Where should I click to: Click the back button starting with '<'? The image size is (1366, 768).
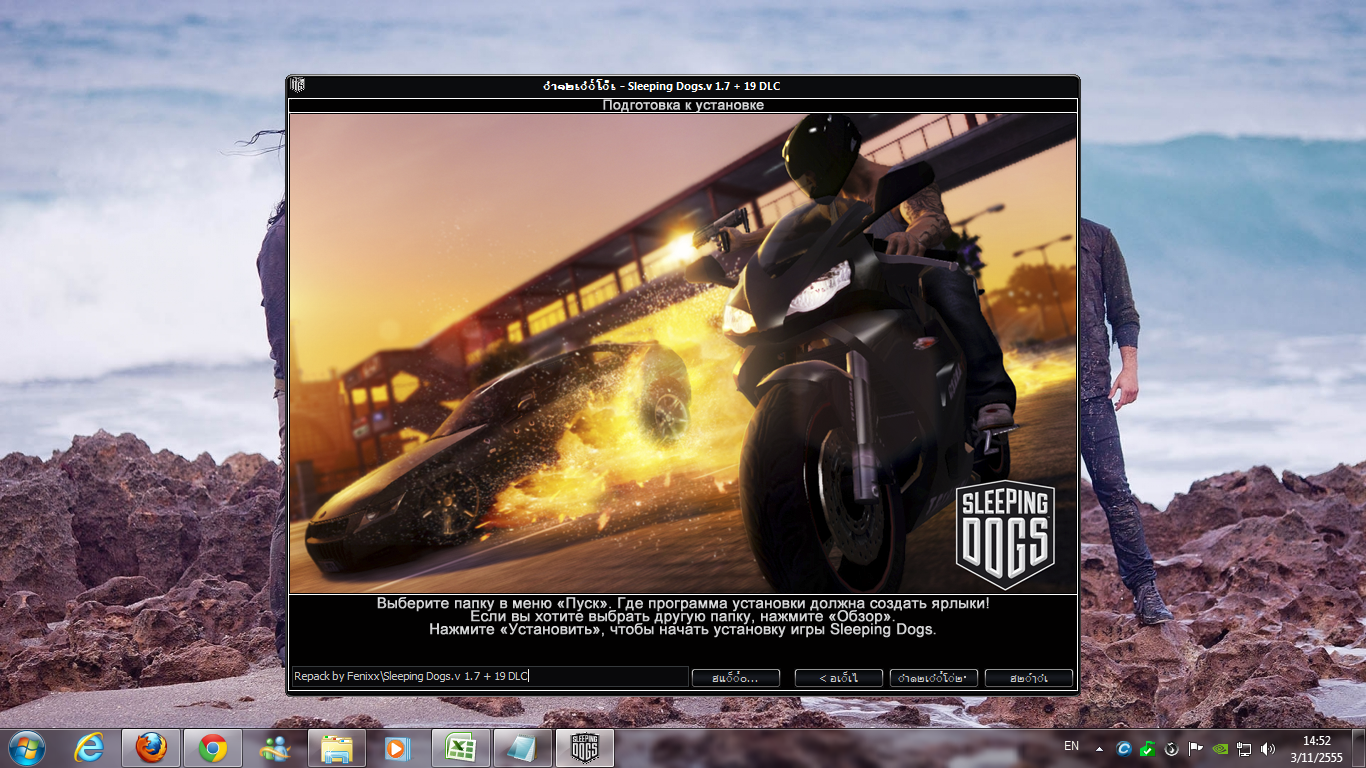839,678
